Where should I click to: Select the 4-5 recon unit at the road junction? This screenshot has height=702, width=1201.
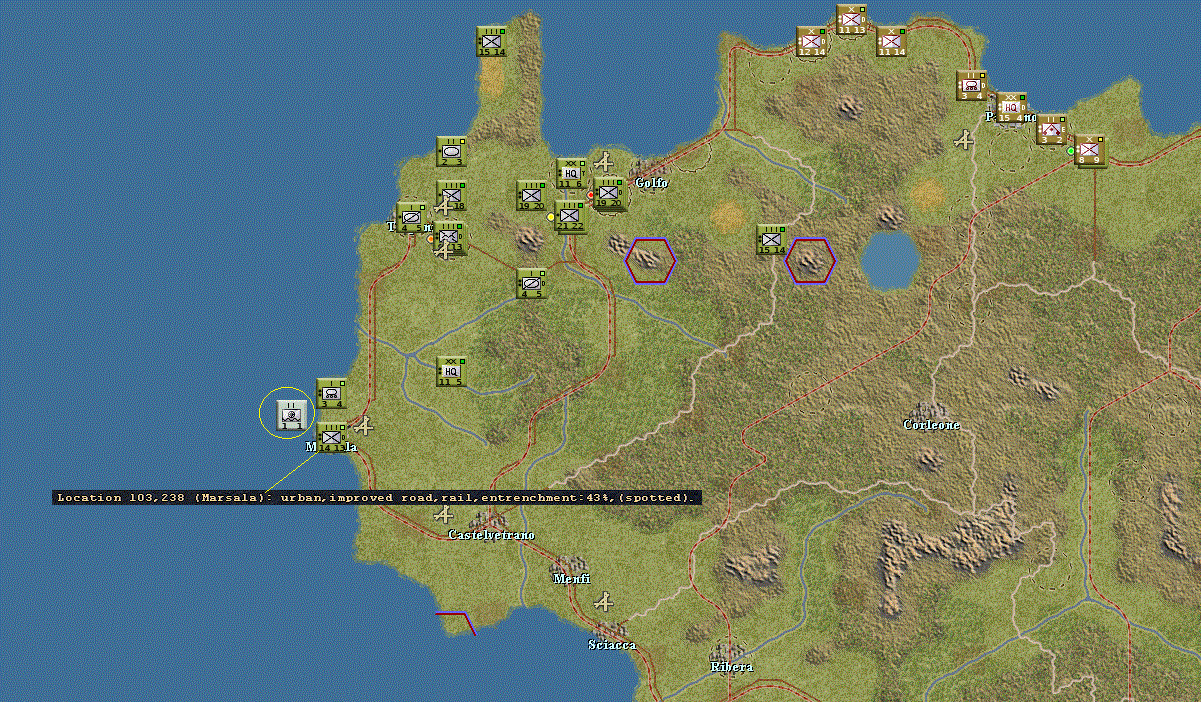531,283
